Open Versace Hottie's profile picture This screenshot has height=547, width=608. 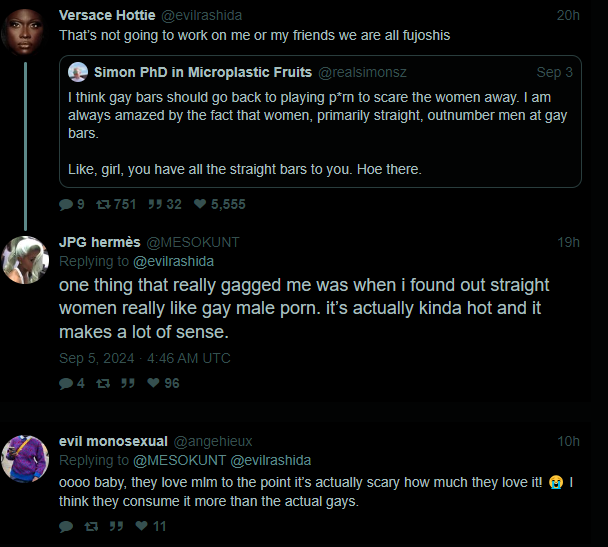tap(25, 35)
